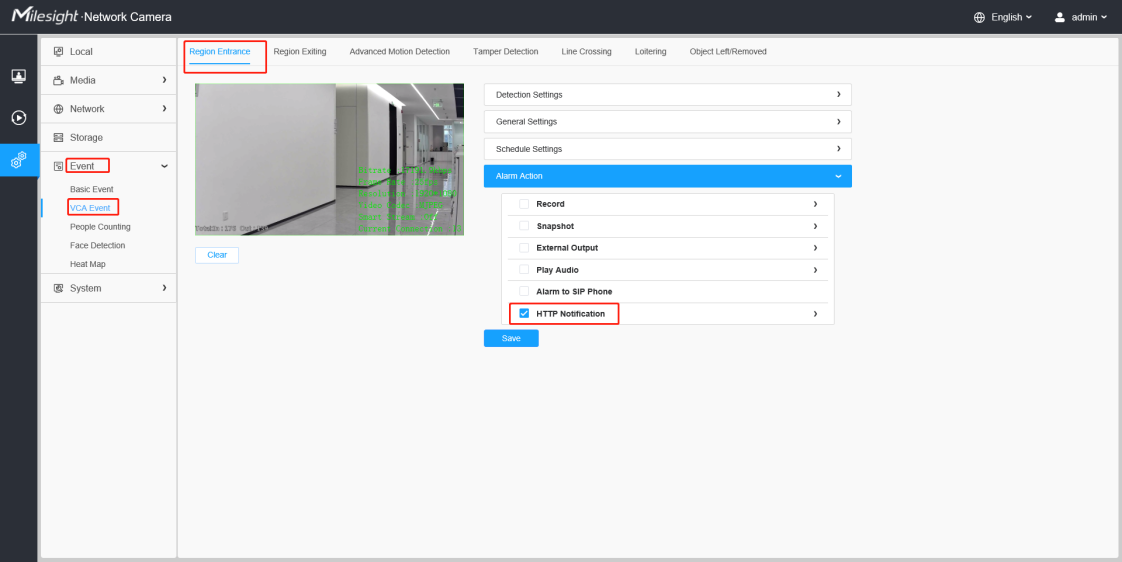Click the globe language icon
Image resolution: width=1122 pixels, height=562 pixels.
point(980,17)
